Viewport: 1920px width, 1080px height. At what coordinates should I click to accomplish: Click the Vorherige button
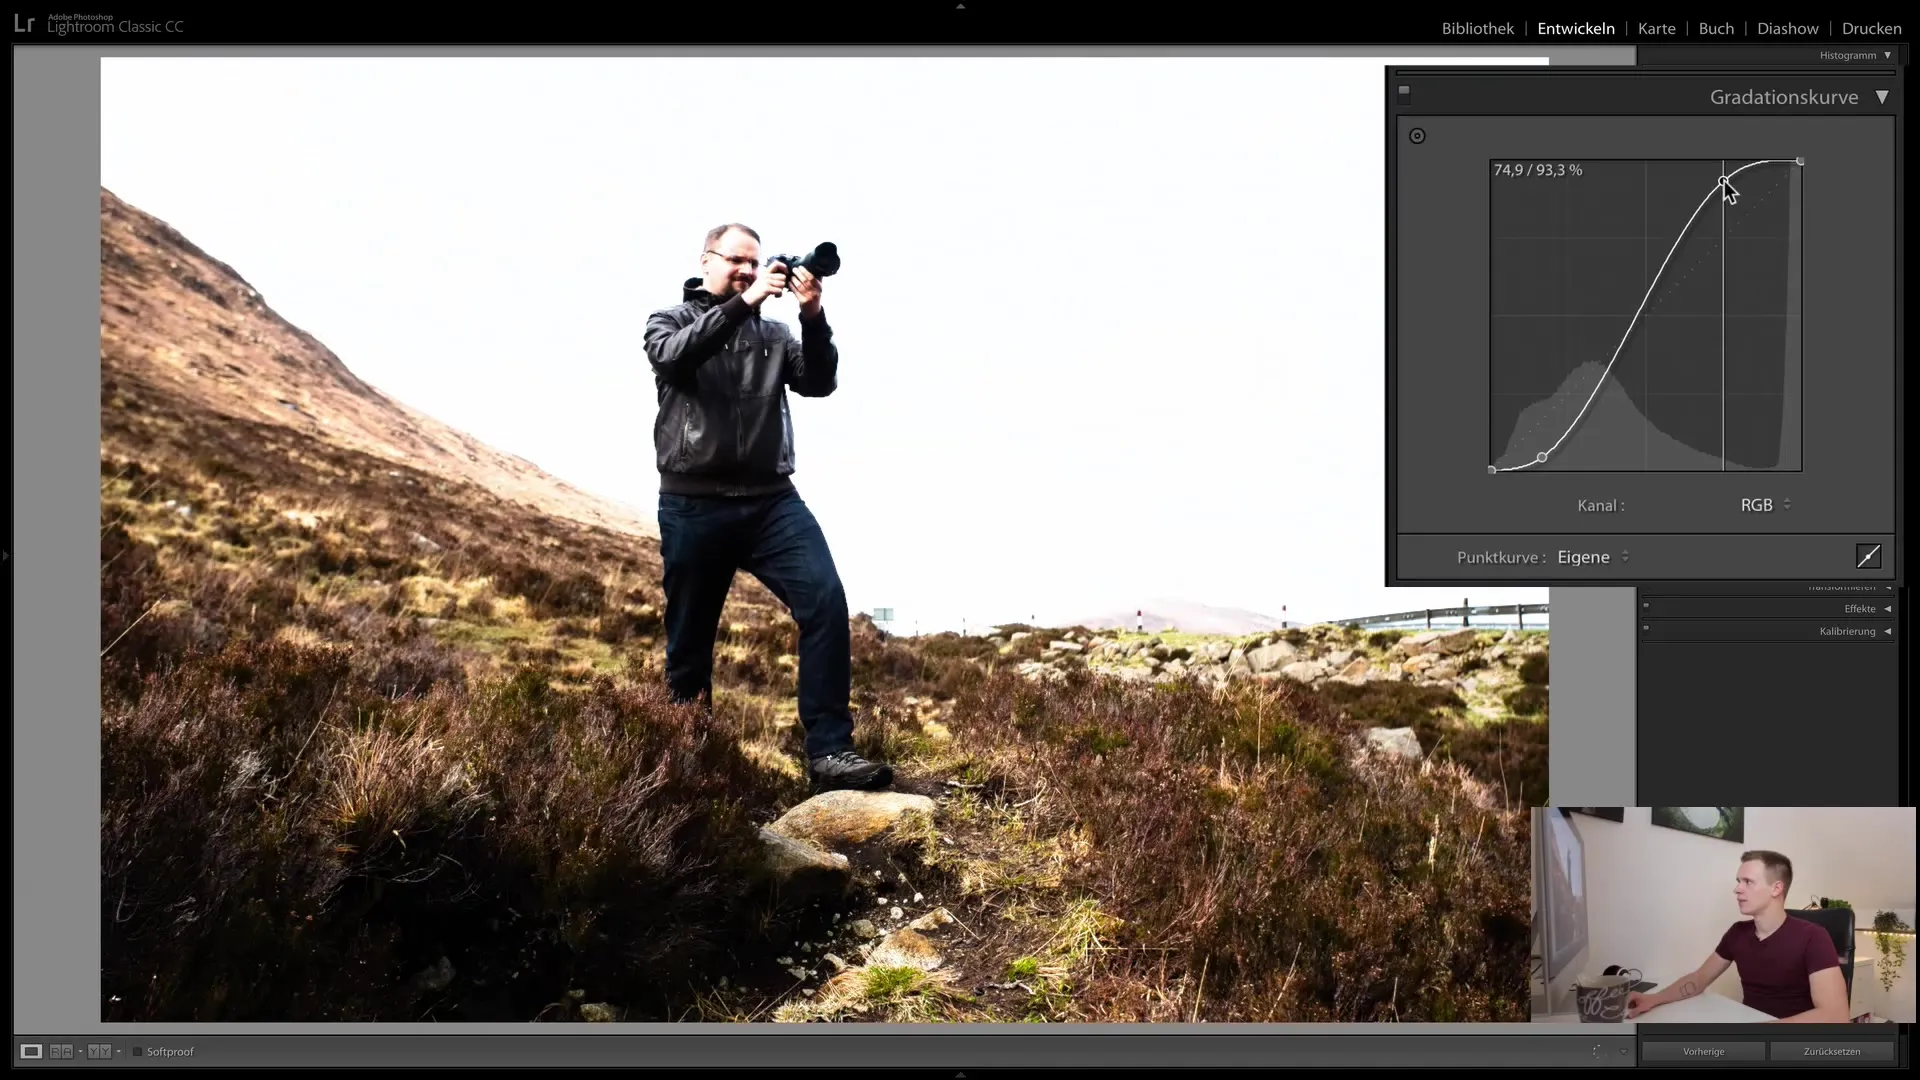(1703, 1051)
